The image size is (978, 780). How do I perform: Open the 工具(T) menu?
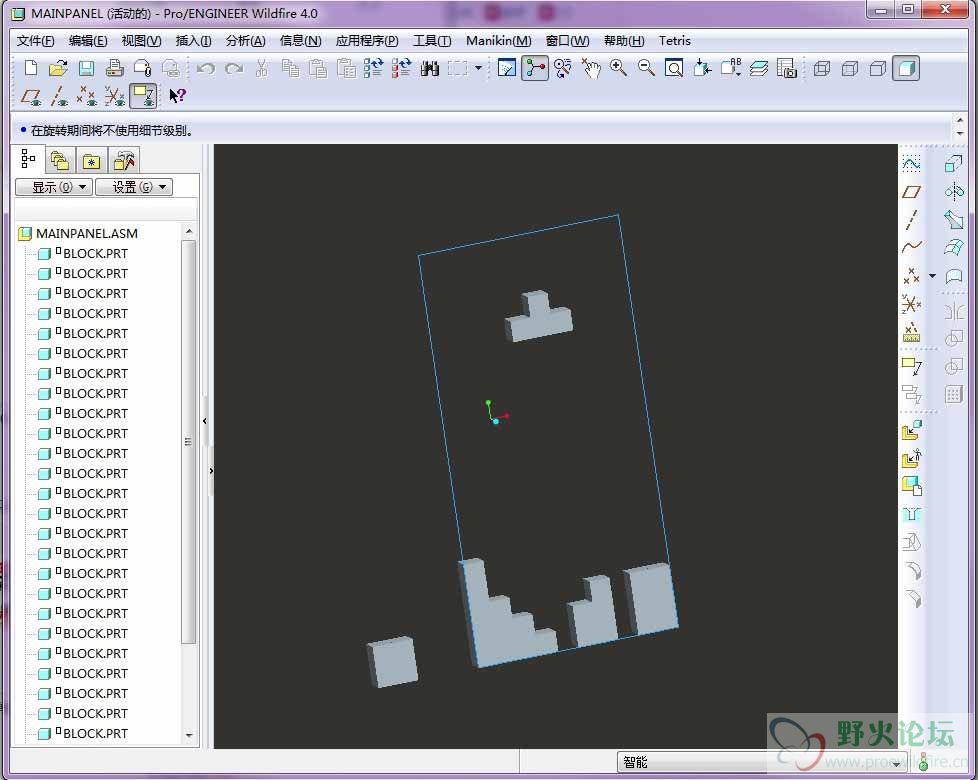[x=432, y=41]
